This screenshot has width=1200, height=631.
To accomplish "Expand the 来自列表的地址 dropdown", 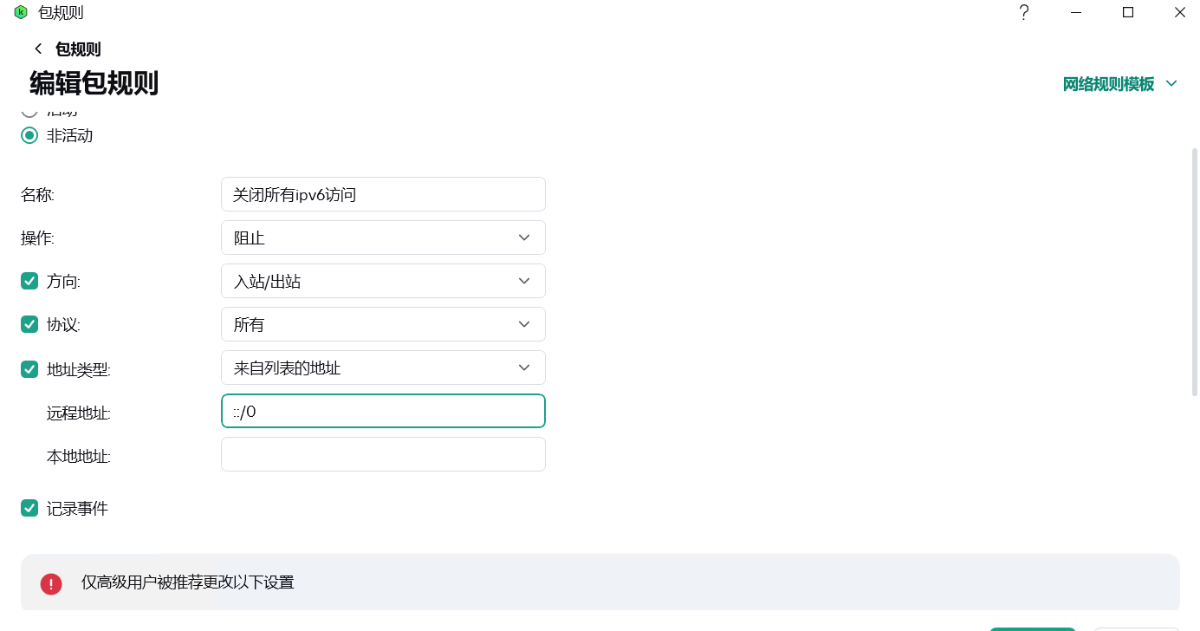I will 383,368.
